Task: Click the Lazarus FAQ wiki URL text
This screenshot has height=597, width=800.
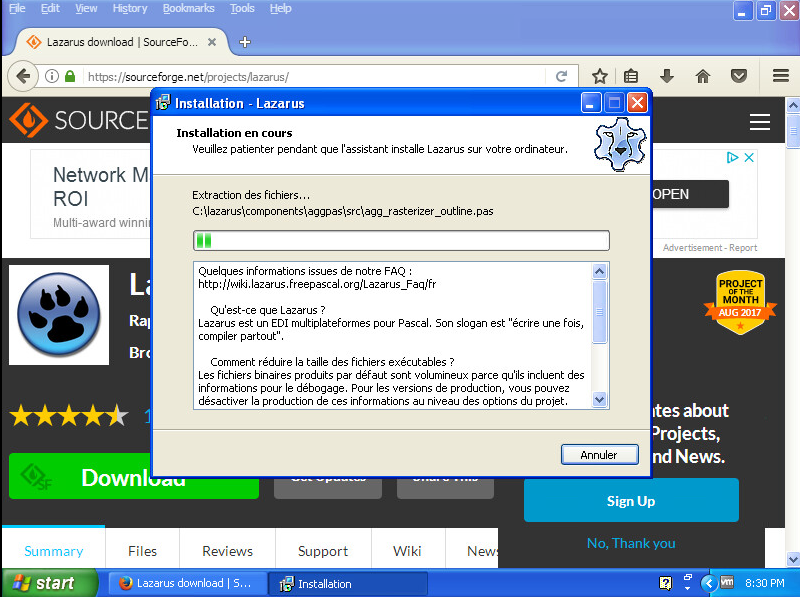Action: tap(317, 284)
